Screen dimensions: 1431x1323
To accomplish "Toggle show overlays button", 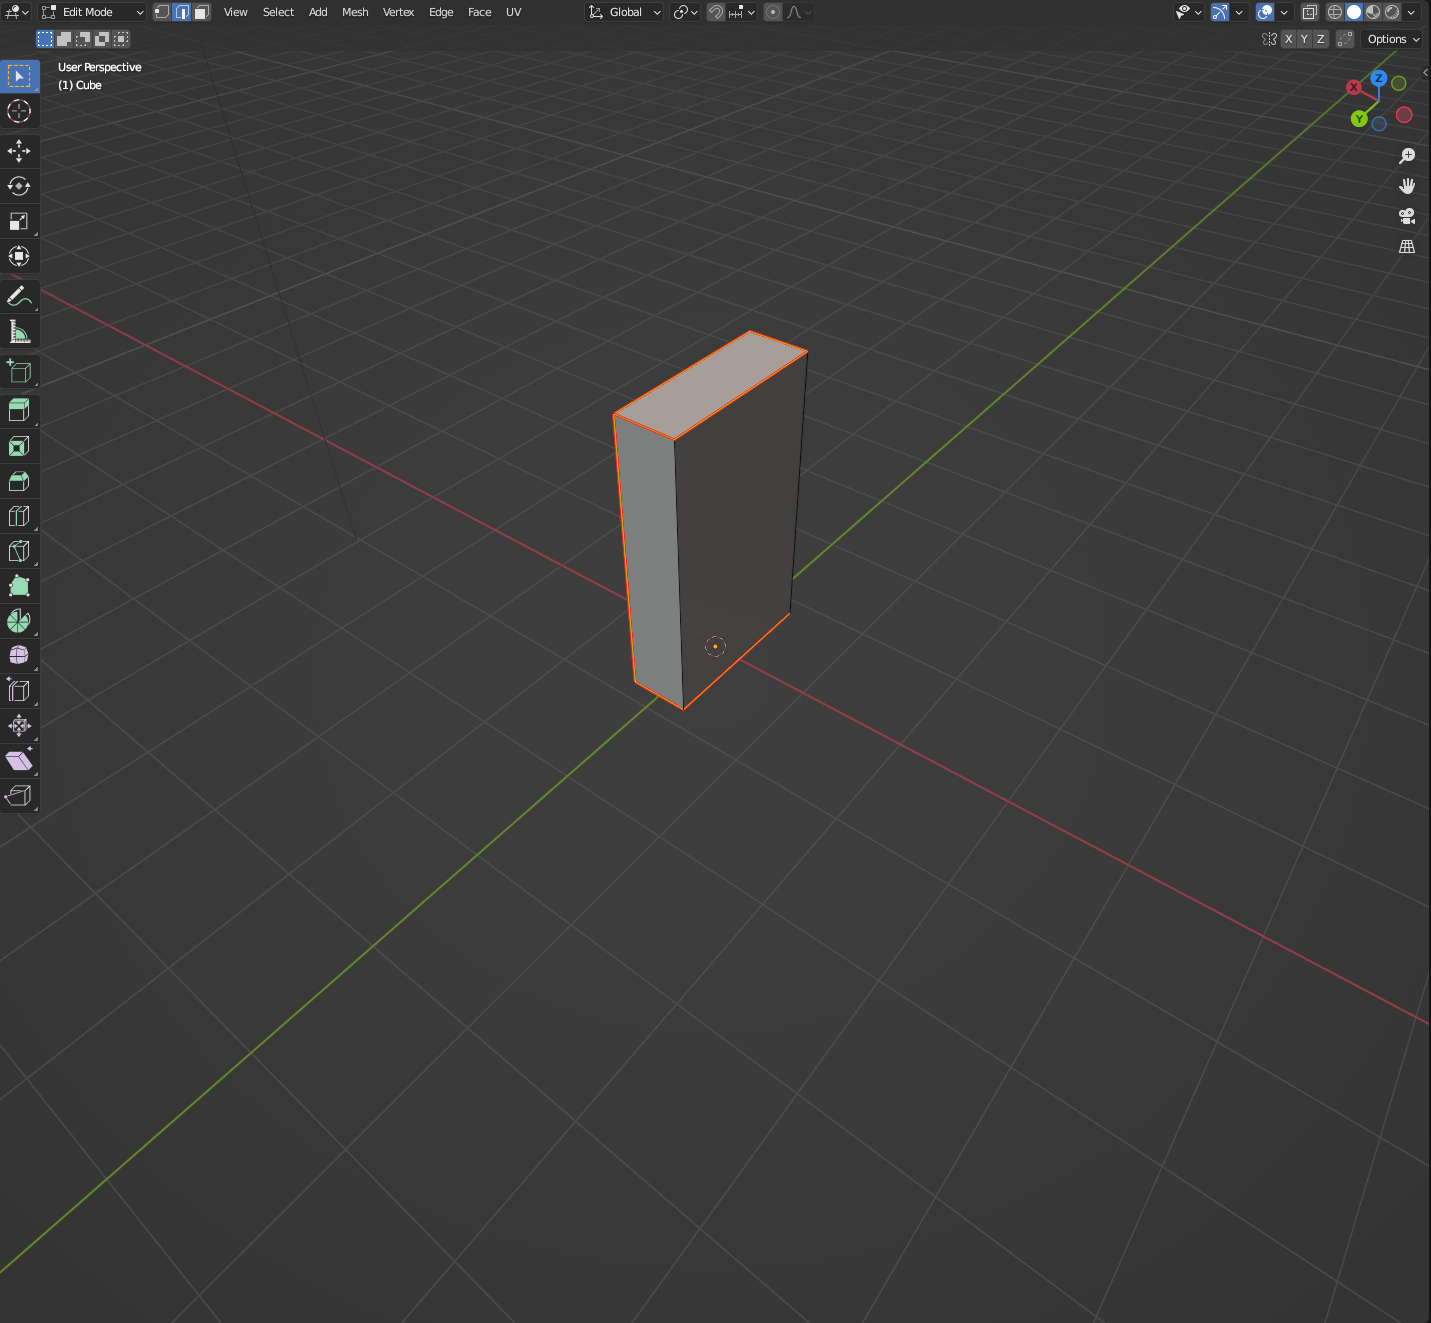I will coord(1265,12).
